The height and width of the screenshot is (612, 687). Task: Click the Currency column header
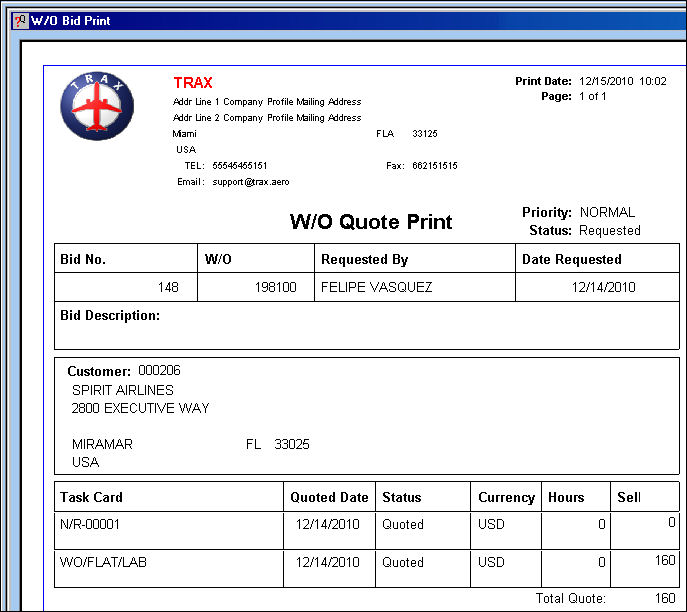506,497
